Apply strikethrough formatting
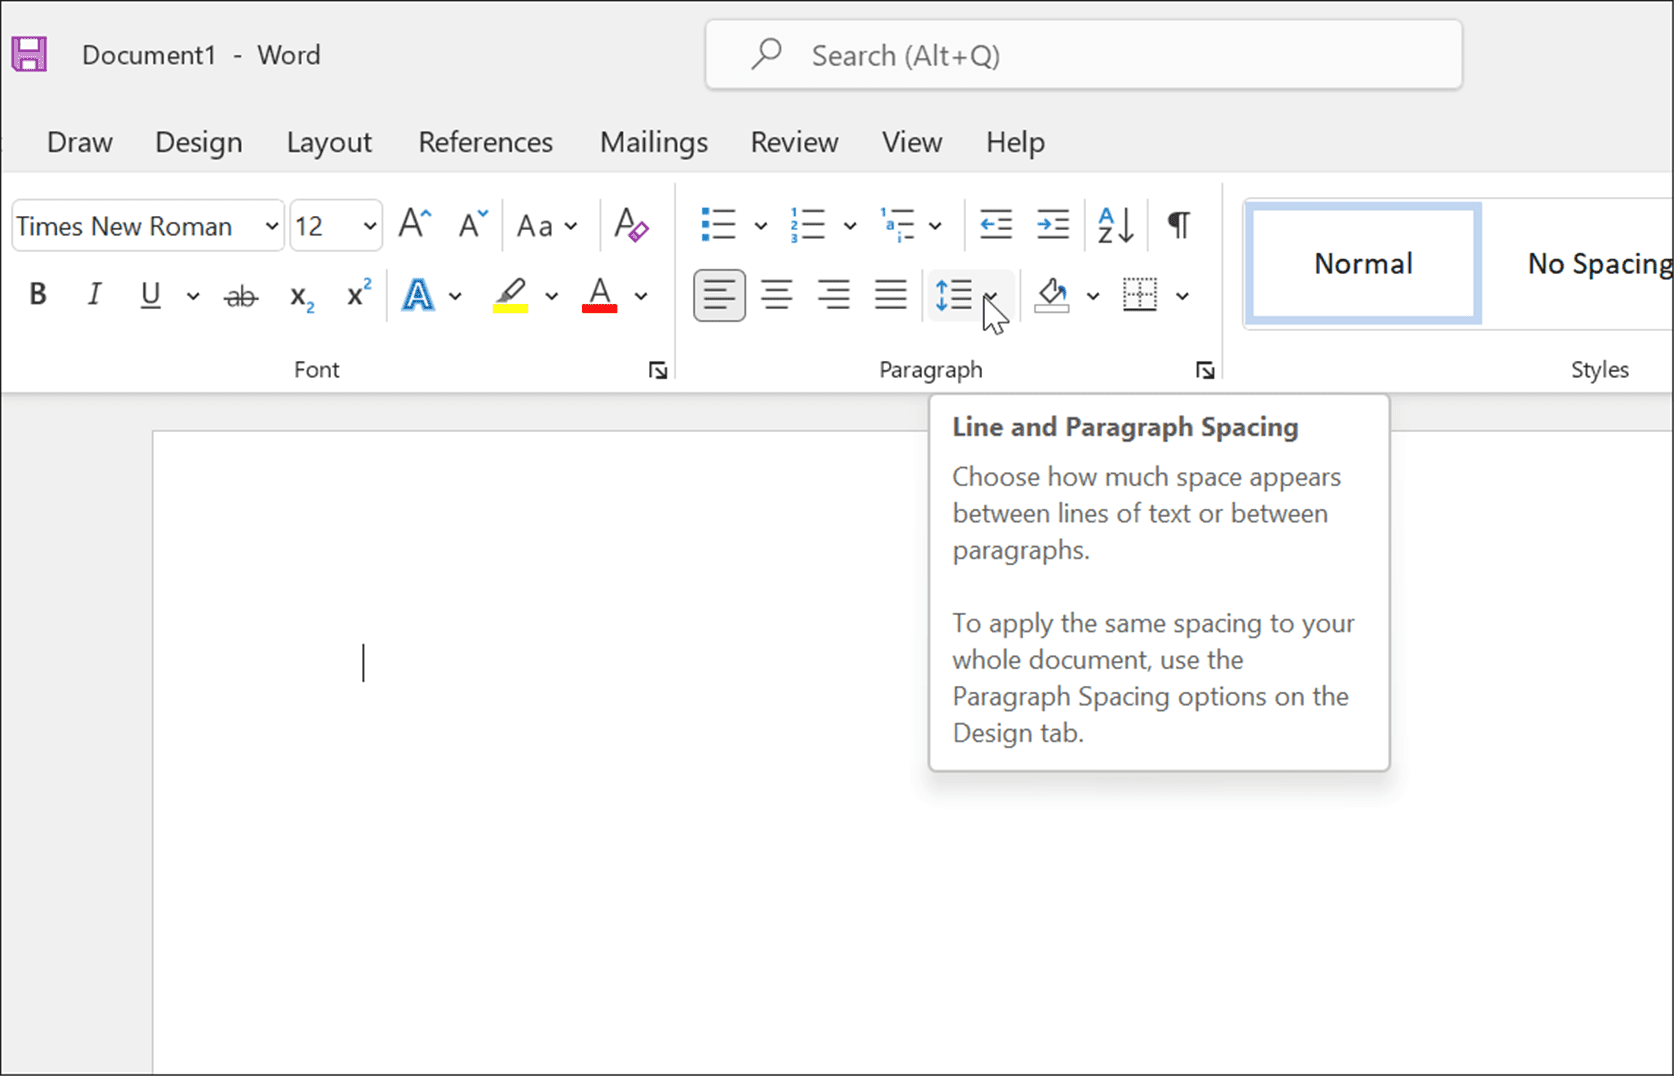Viewport: 1674px width, 1076px height. [x=240, y=294]
